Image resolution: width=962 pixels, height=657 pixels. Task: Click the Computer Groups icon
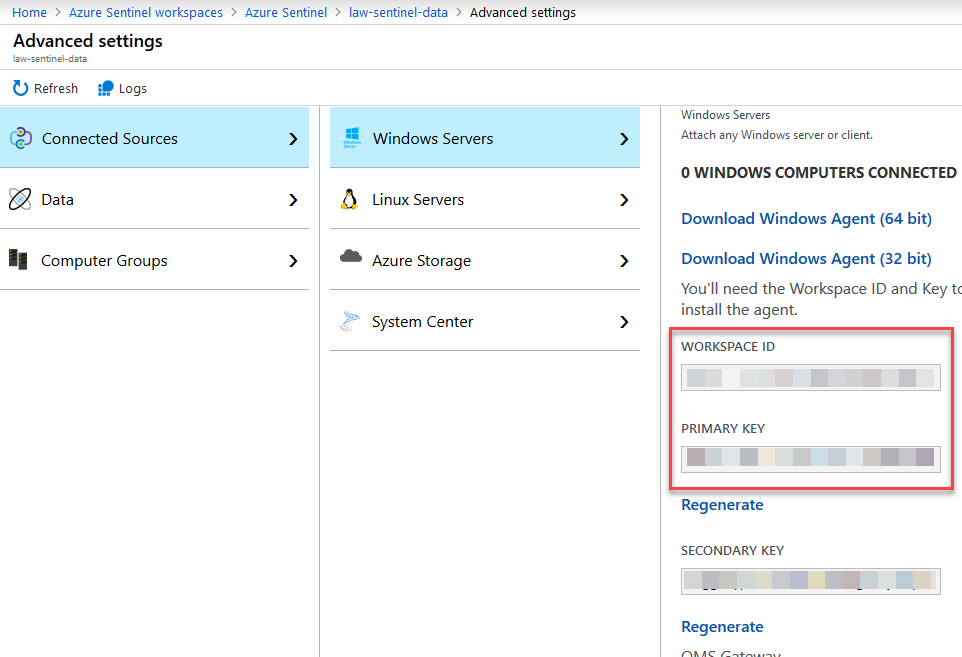(x=19, y=260)
